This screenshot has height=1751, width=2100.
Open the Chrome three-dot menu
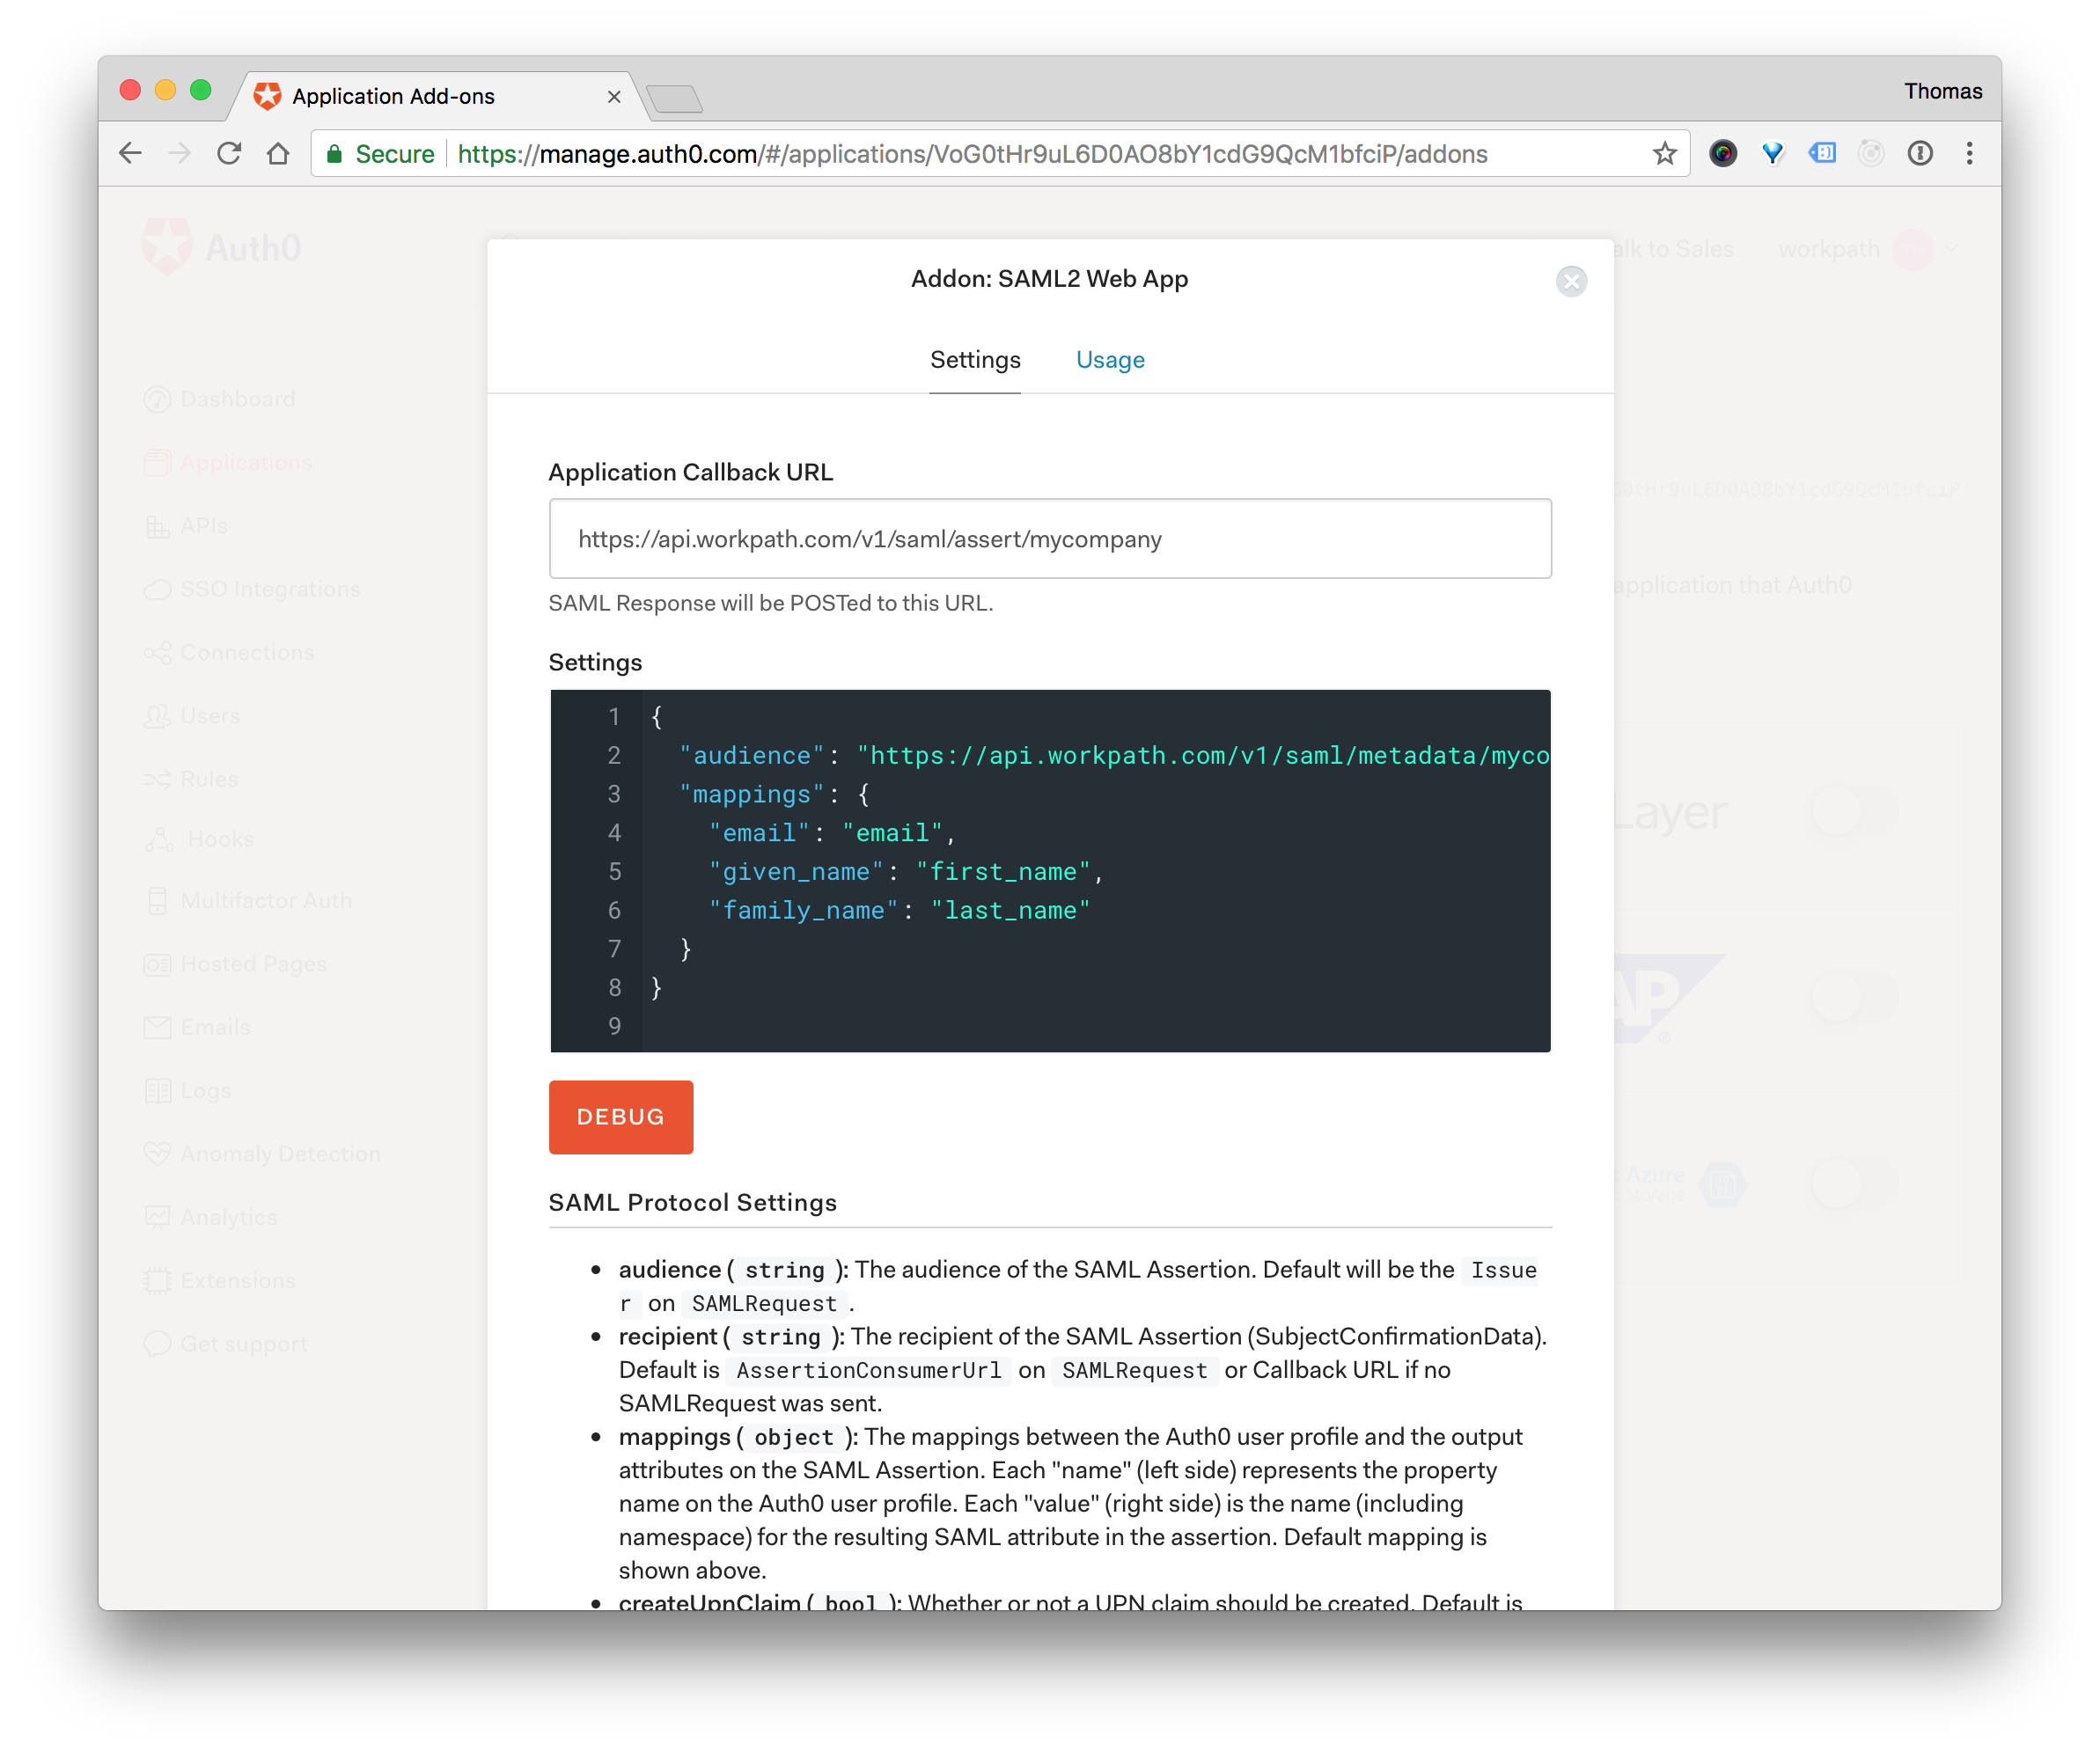point(1969,153)
